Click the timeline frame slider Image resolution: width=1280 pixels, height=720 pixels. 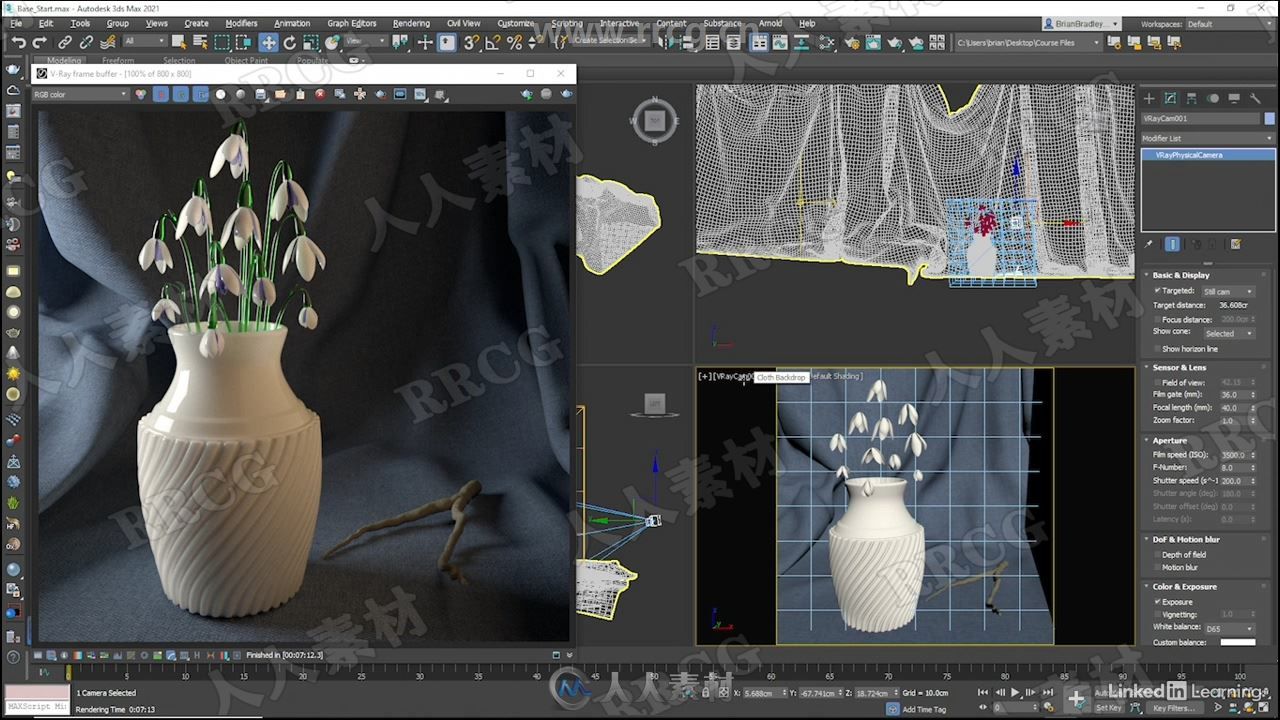coord(69,673)
